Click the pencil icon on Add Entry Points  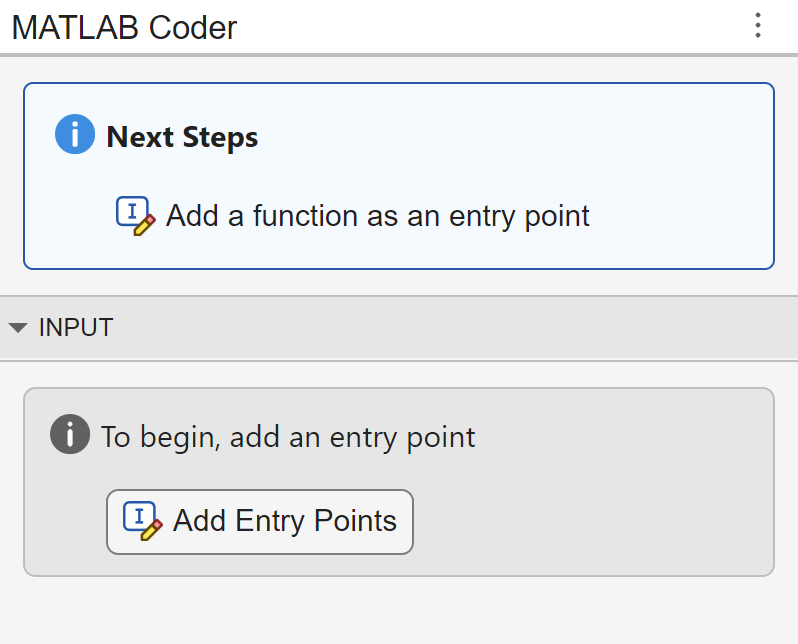coord(141,521)
